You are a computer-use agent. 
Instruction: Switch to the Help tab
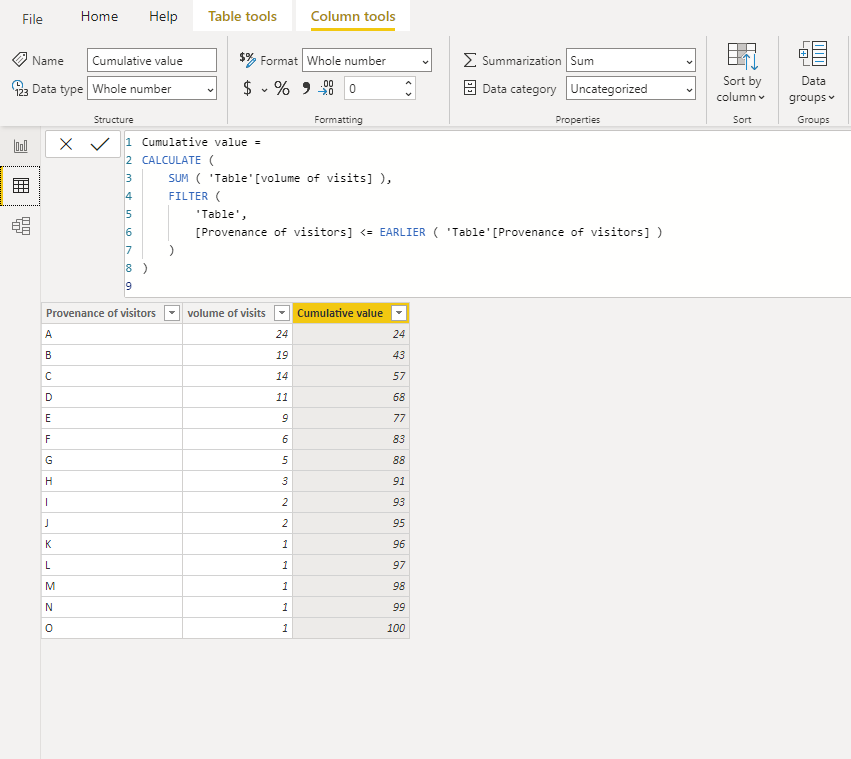pos(163,16)
